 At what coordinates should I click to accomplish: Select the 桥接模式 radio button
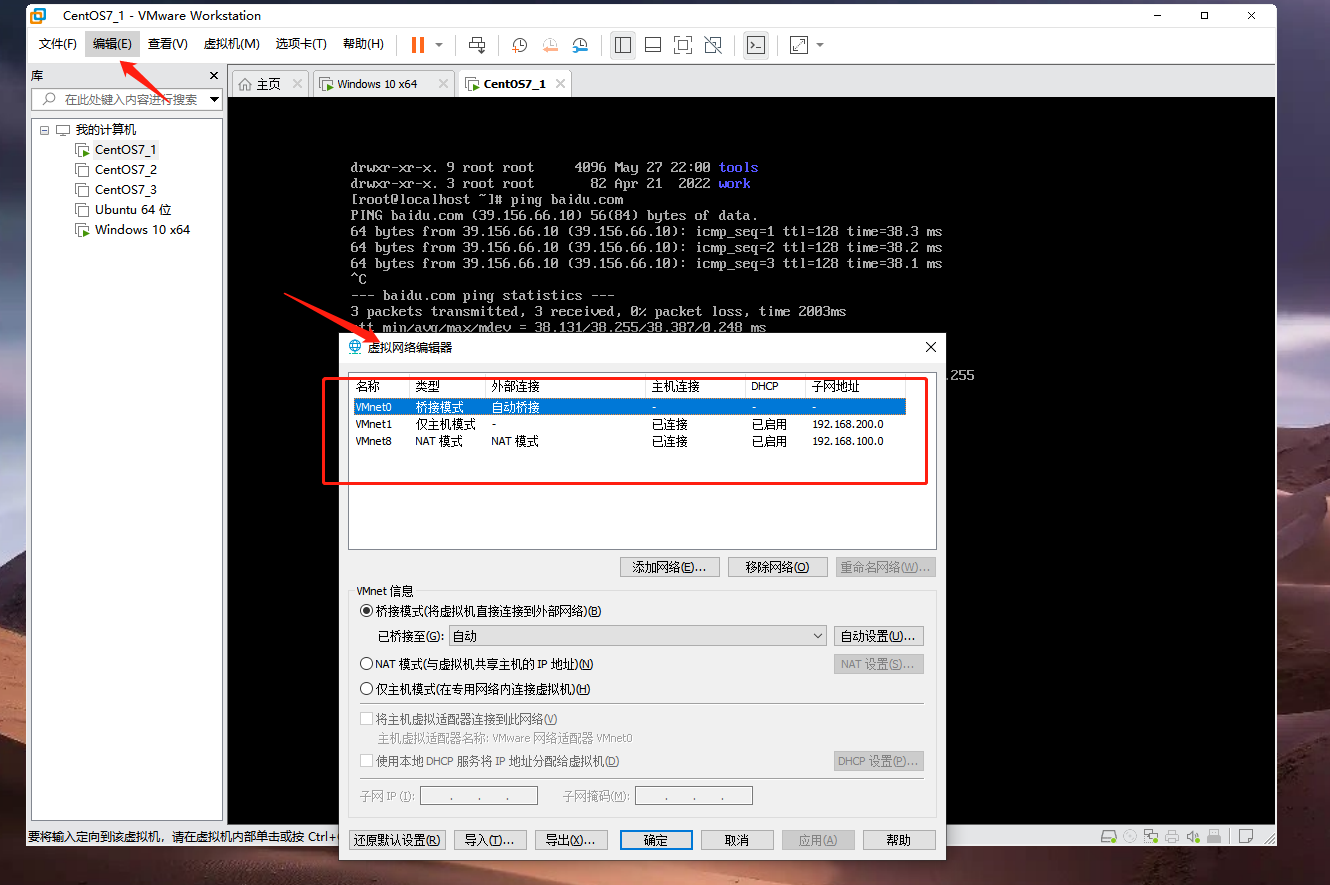pyautogui.click(x=366, y=611)
